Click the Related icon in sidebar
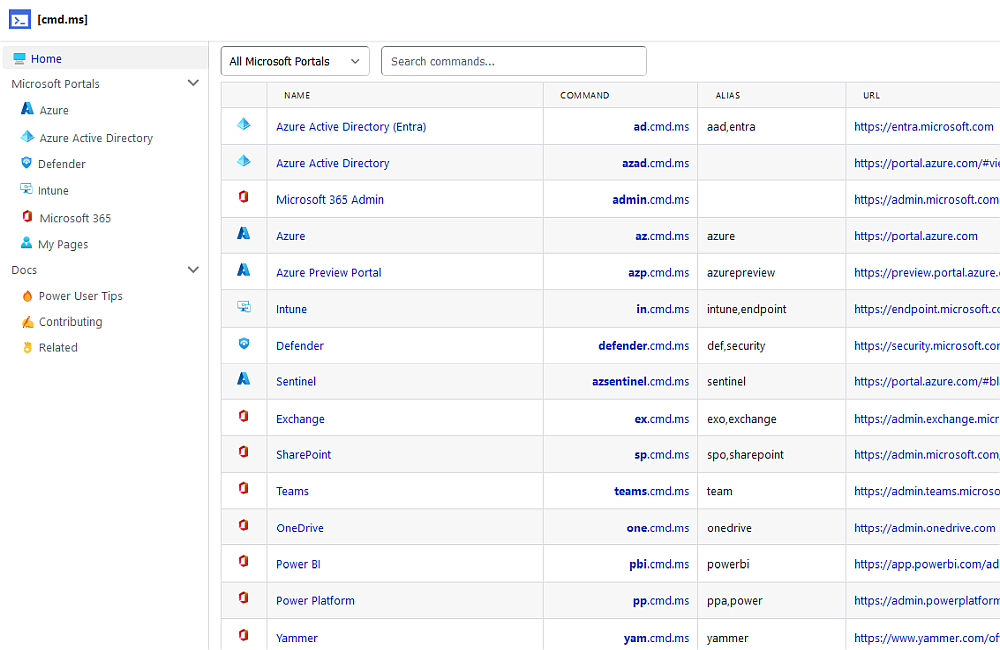The width and height of the screenshot is (1000, 650). pos(27,348)
